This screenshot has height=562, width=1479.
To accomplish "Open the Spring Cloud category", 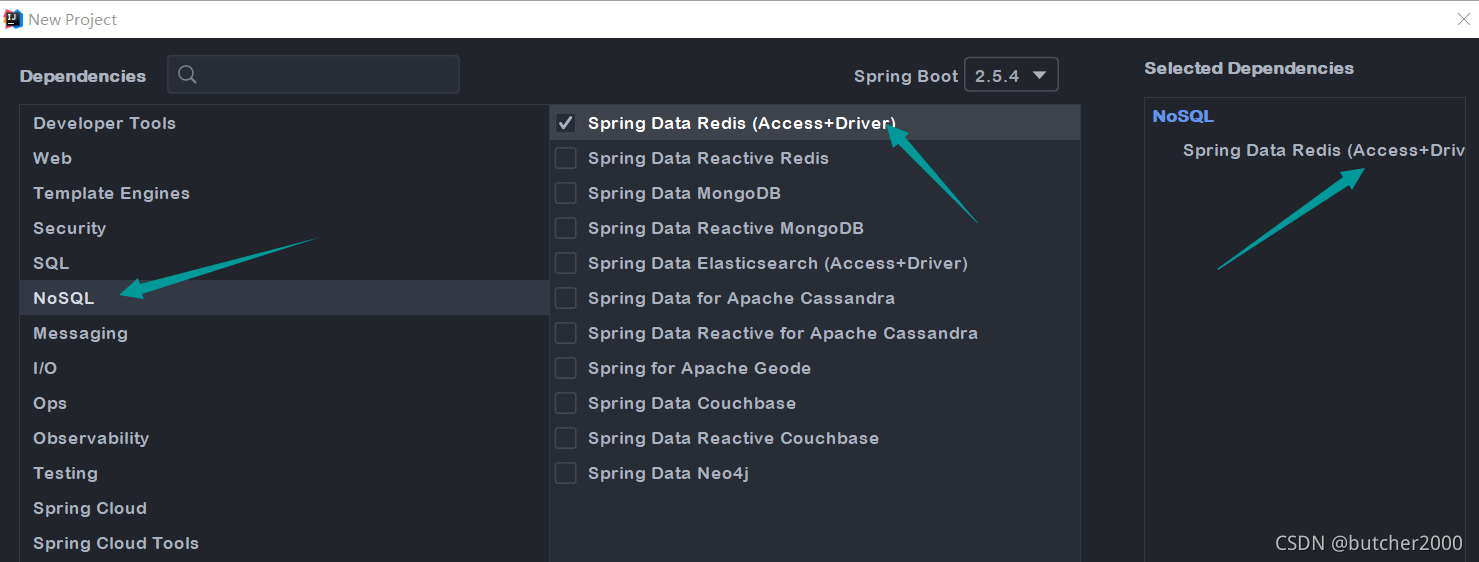I will [90, 508].
